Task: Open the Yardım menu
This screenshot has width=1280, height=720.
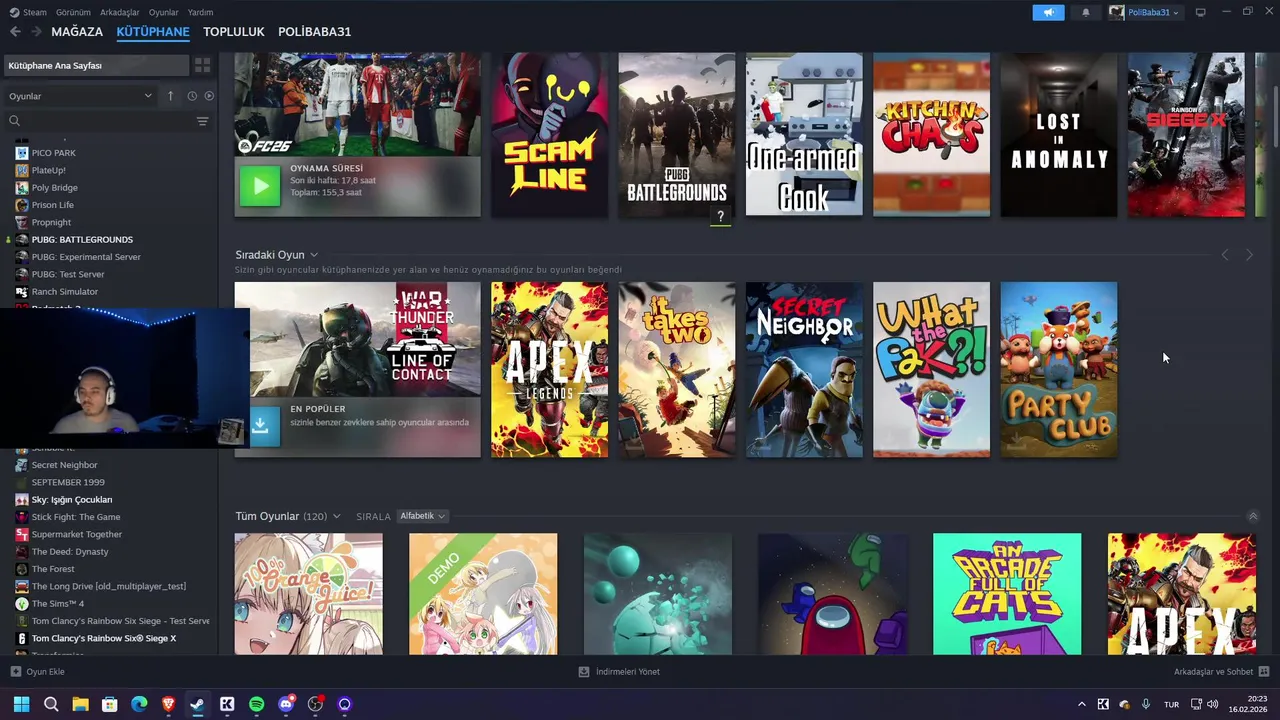Action: (x=200, y=12)
